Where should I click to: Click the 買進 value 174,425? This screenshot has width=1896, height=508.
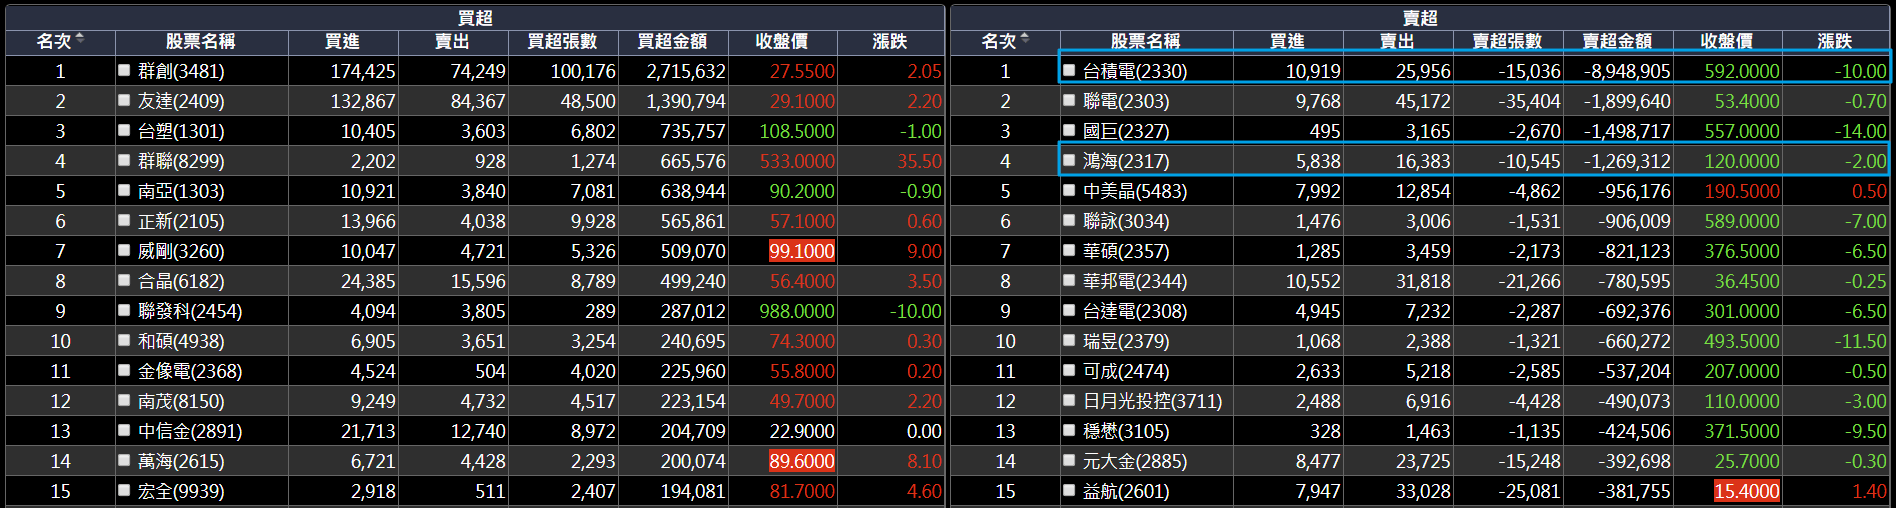pyautogui.click(x=363, y=71)
